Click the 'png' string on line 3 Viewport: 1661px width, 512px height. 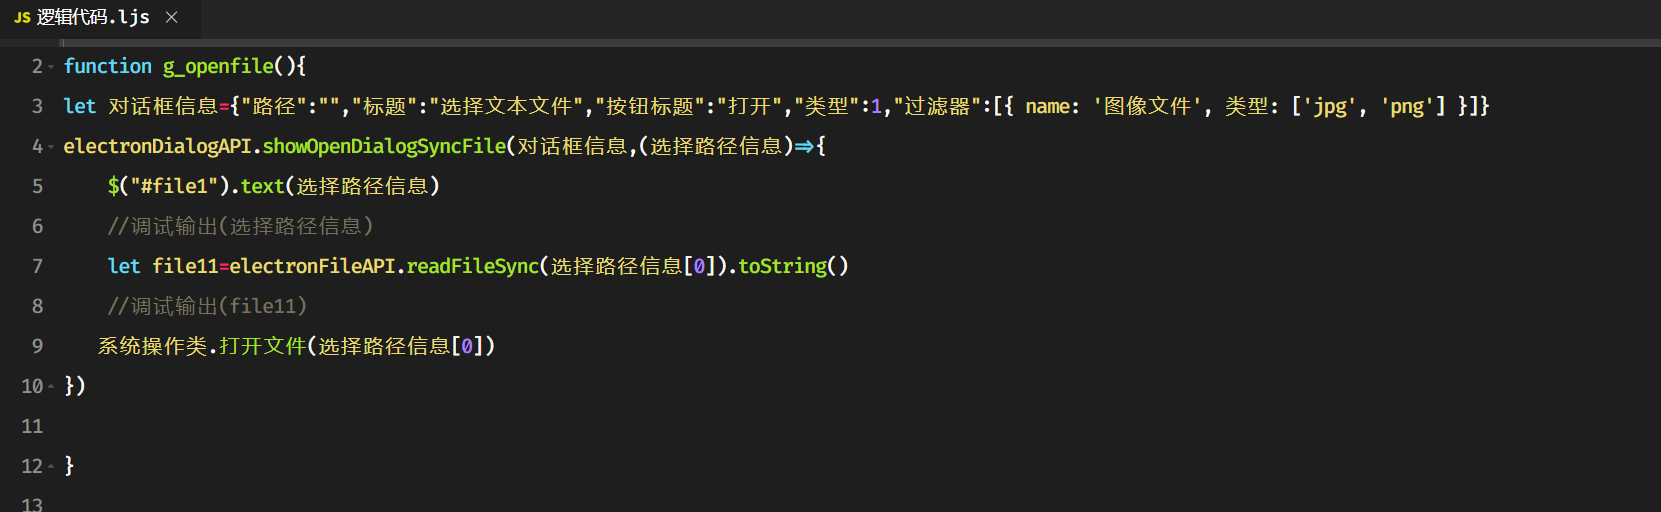tap(1408, 106)
